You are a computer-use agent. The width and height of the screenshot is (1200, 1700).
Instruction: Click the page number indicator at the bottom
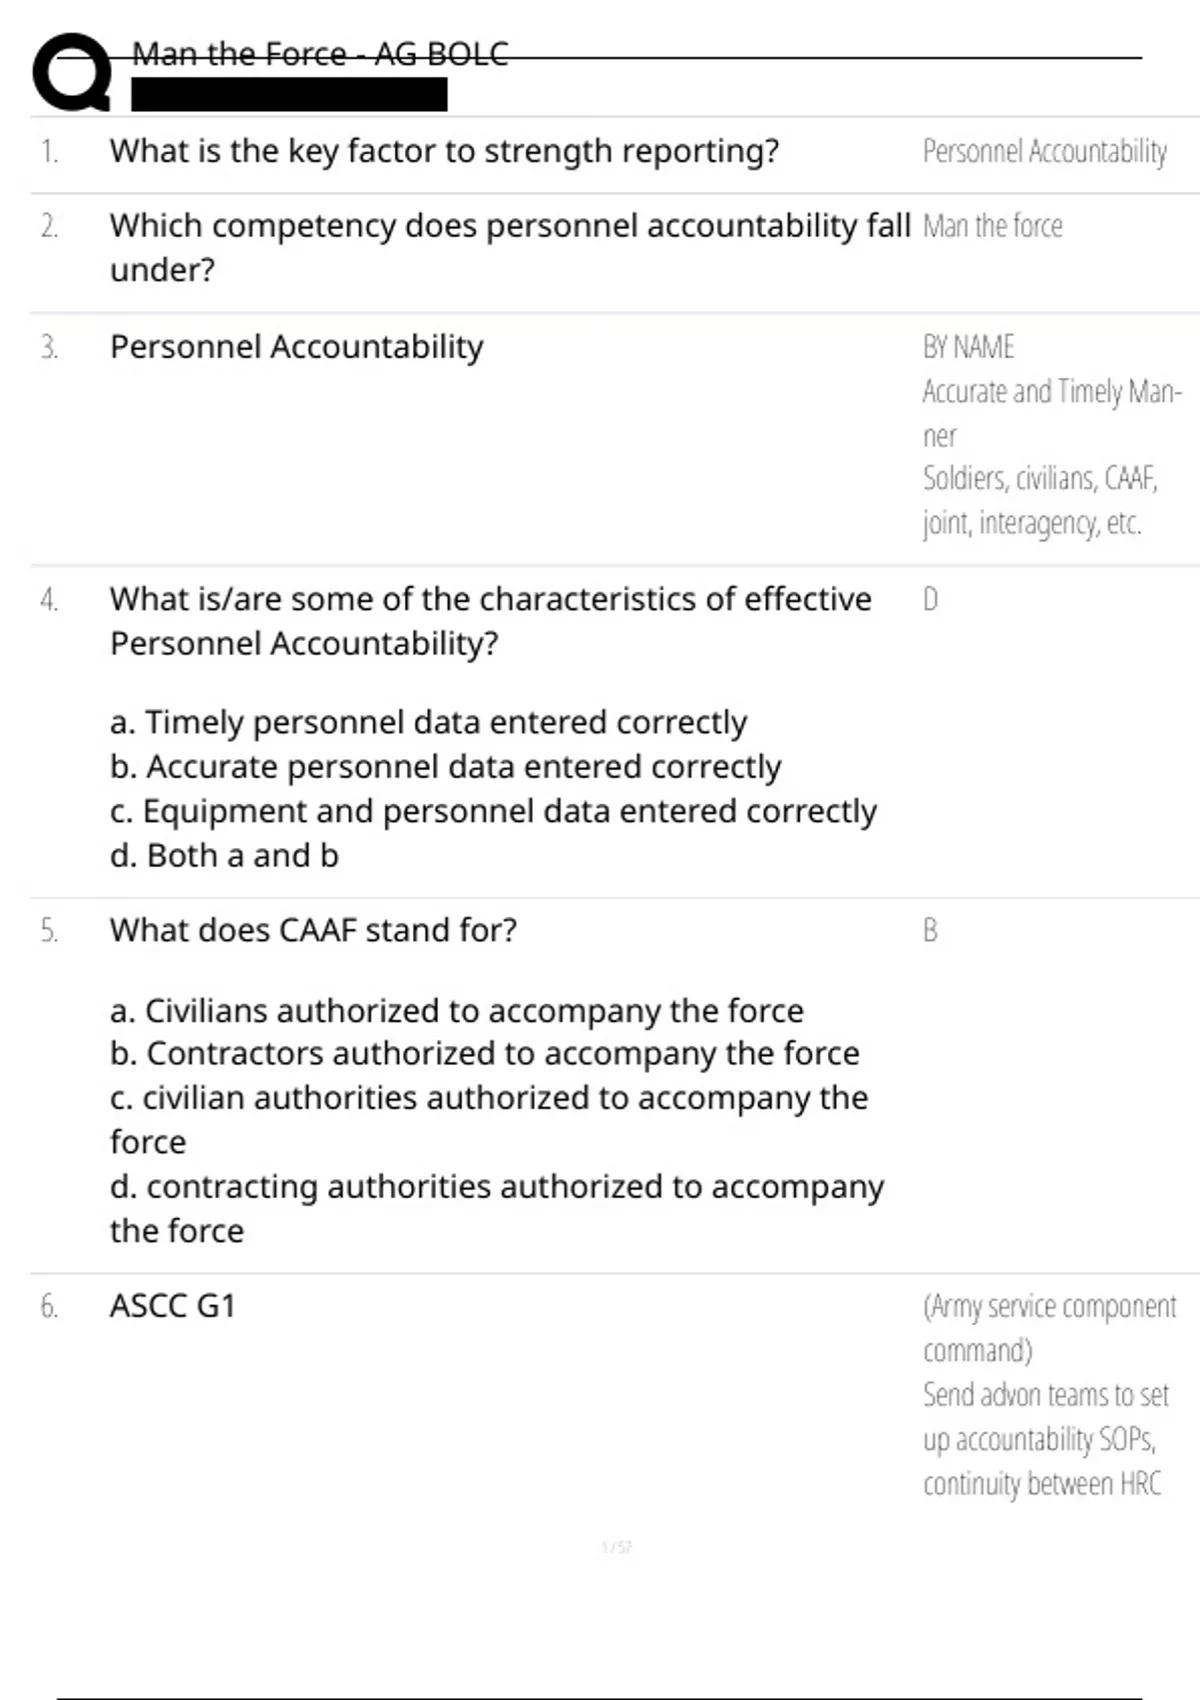(x=616, y=1547)
